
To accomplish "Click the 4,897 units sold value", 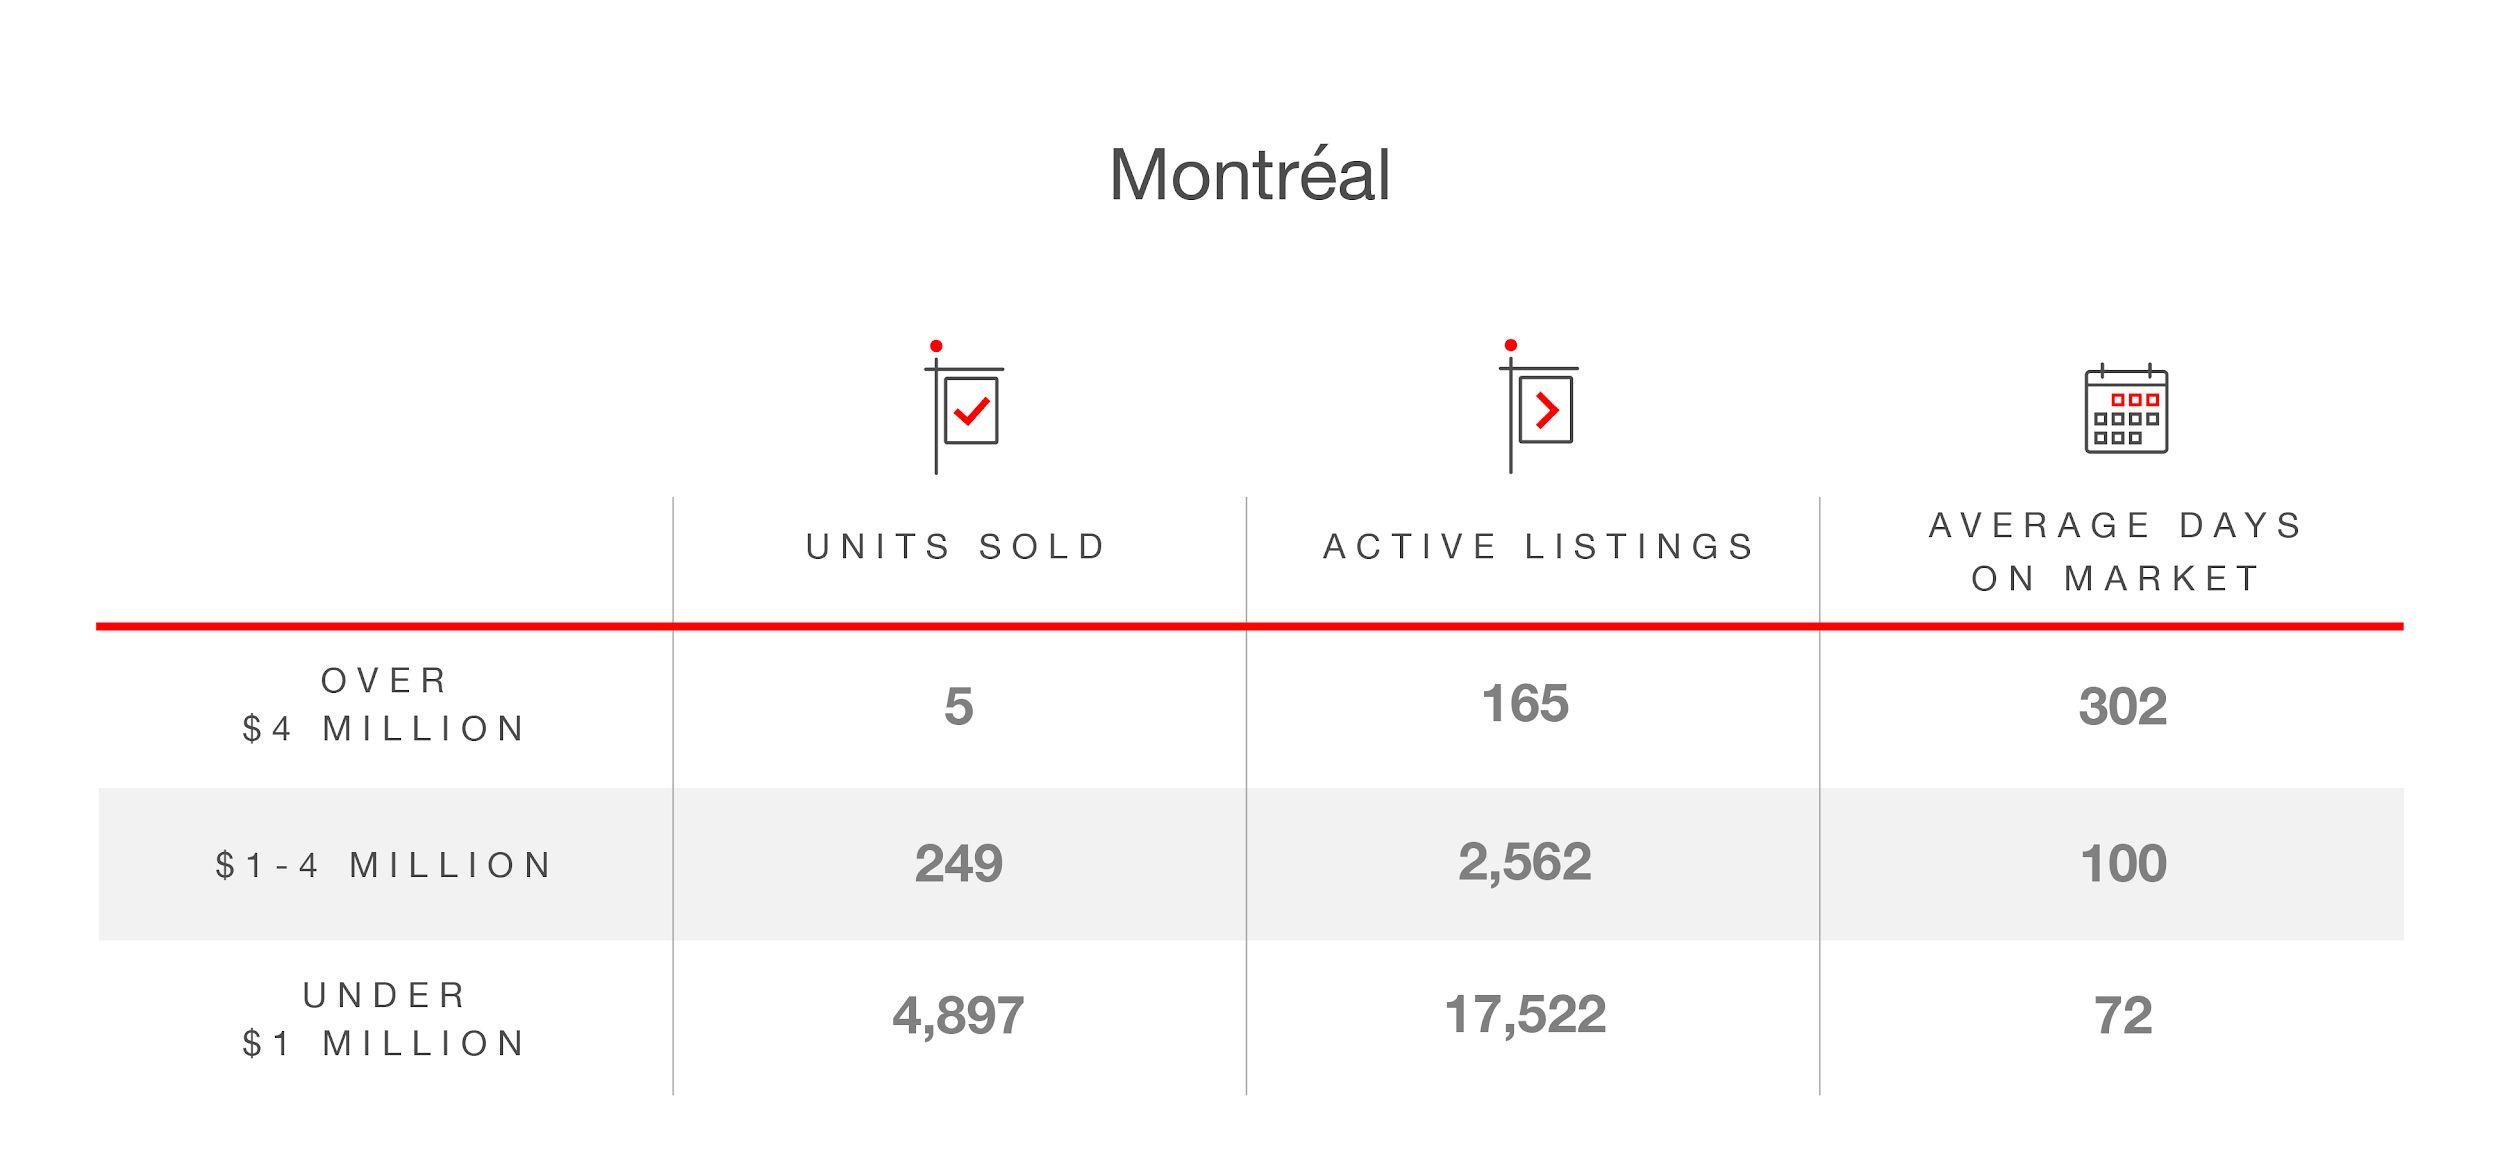I will [x=958, y=1016].
